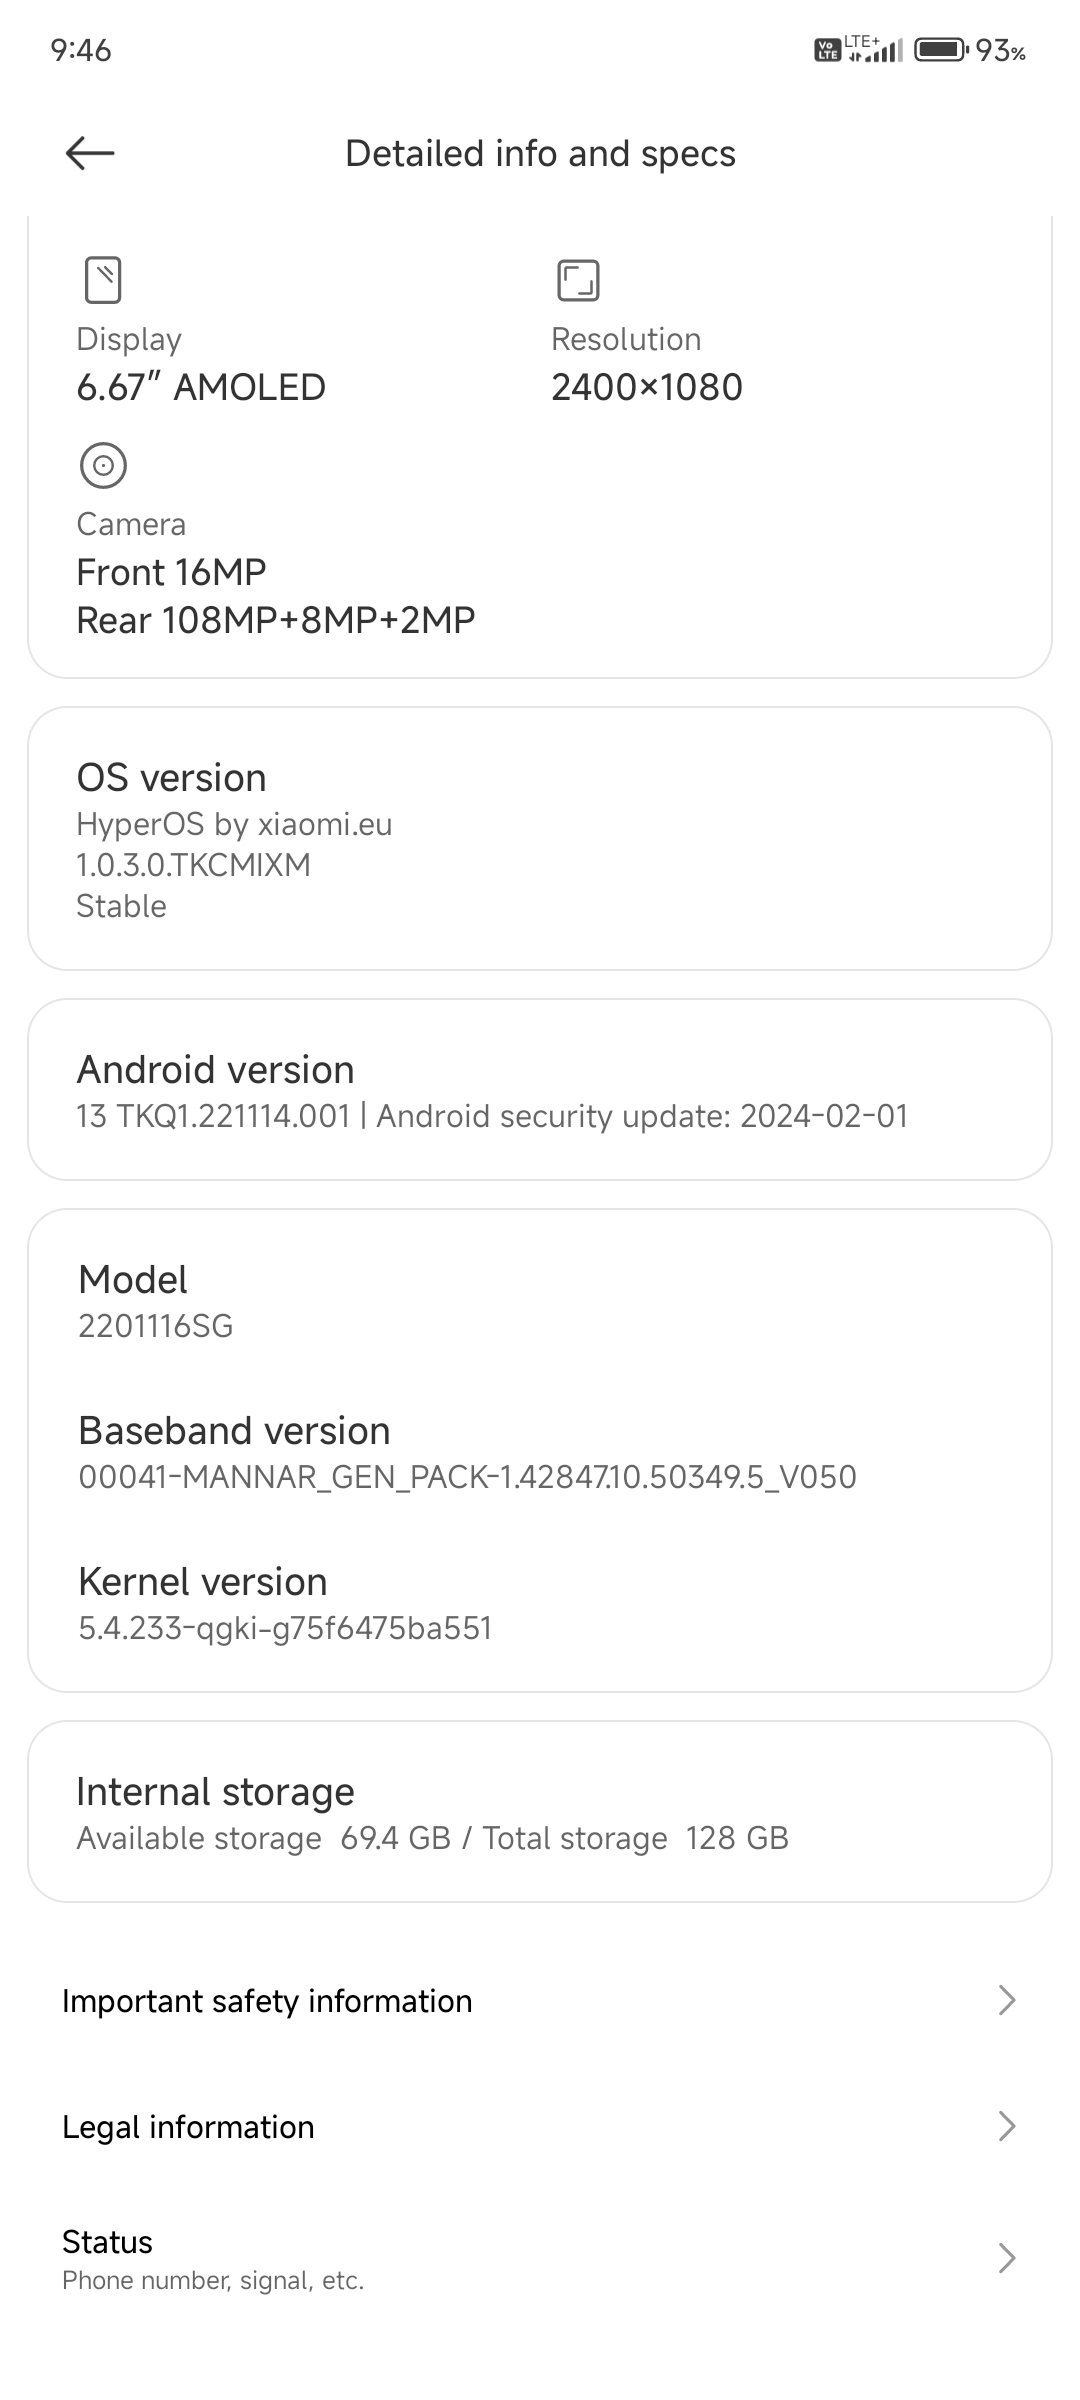Tap the Internal storage card
1080x2400 pixels.
540,1812
